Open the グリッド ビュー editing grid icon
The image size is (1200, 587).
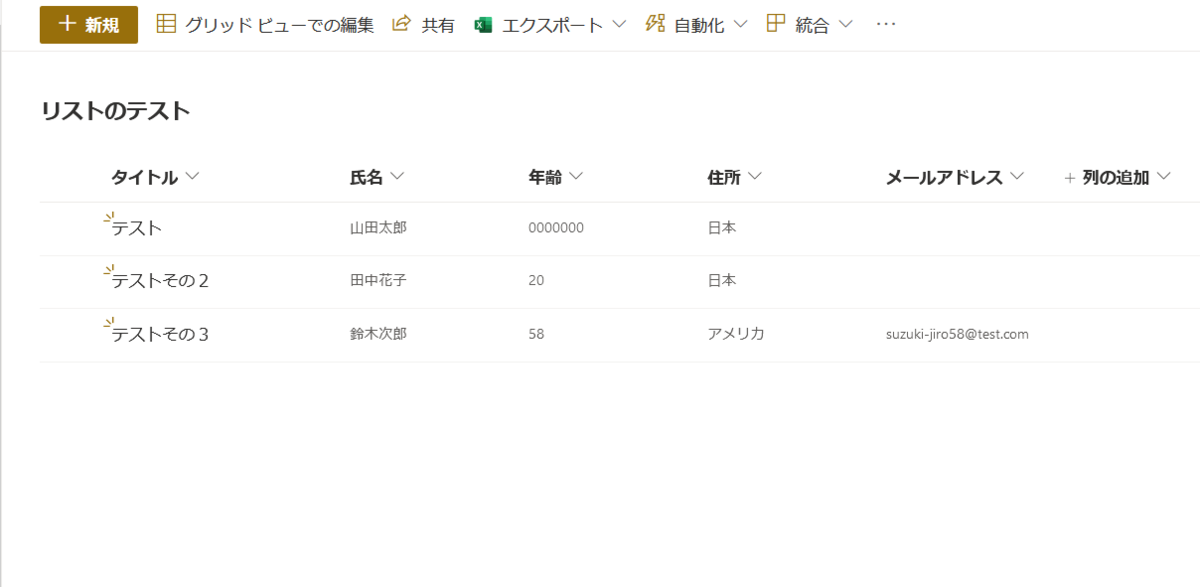(167, 23)
